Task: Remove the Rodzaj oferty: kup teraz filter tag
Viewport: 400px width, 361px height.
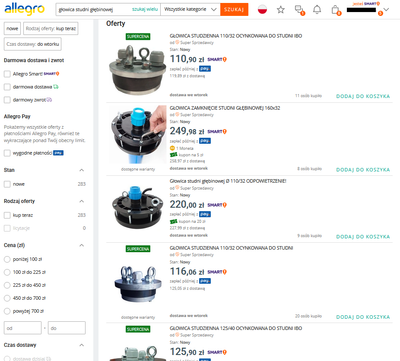Action: coord(51,29)
